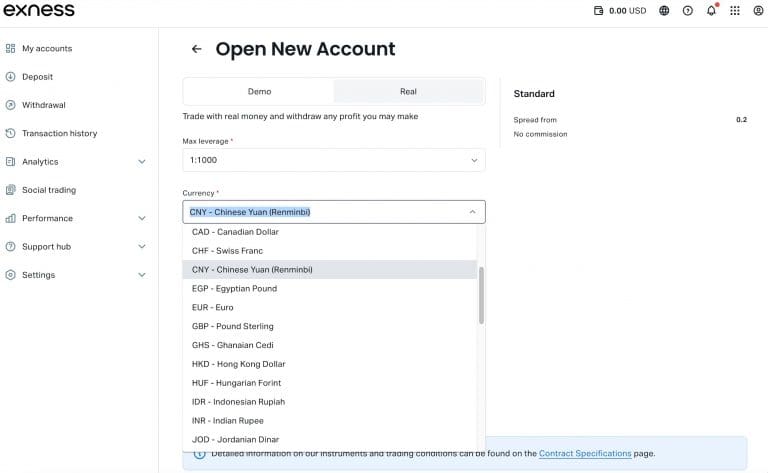768x473 pixels.
Task: Click the spread value 0.2
Action: [742, 119]
